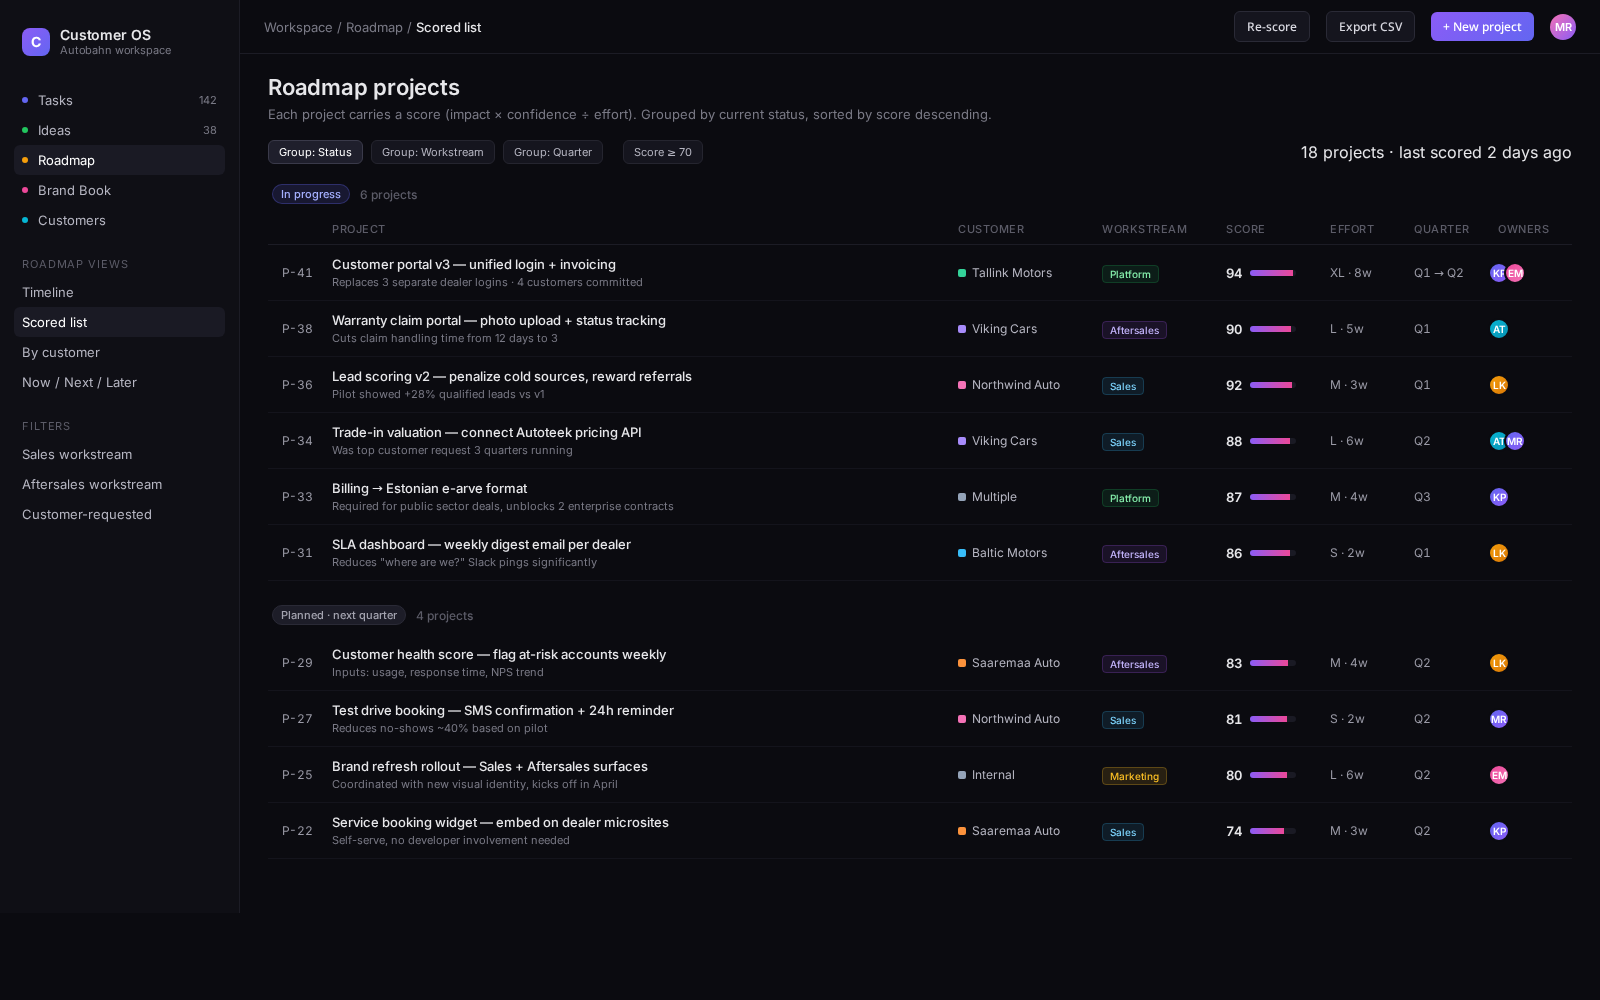
Task: Open Customer health score project
Action: (x=499, y=654)
